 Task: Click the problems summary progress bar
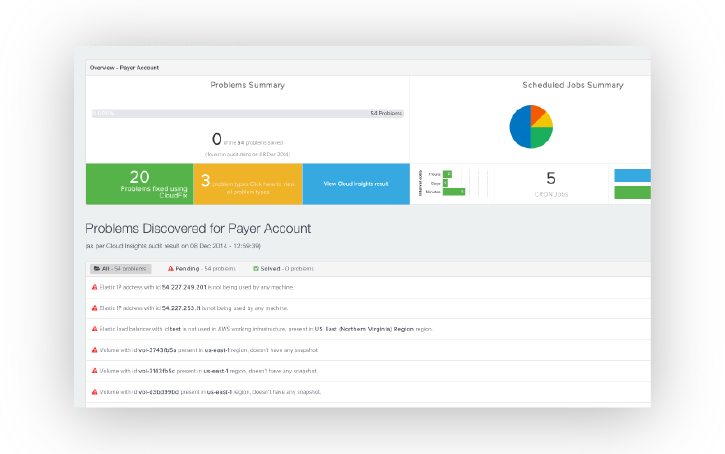pos(247,113)
